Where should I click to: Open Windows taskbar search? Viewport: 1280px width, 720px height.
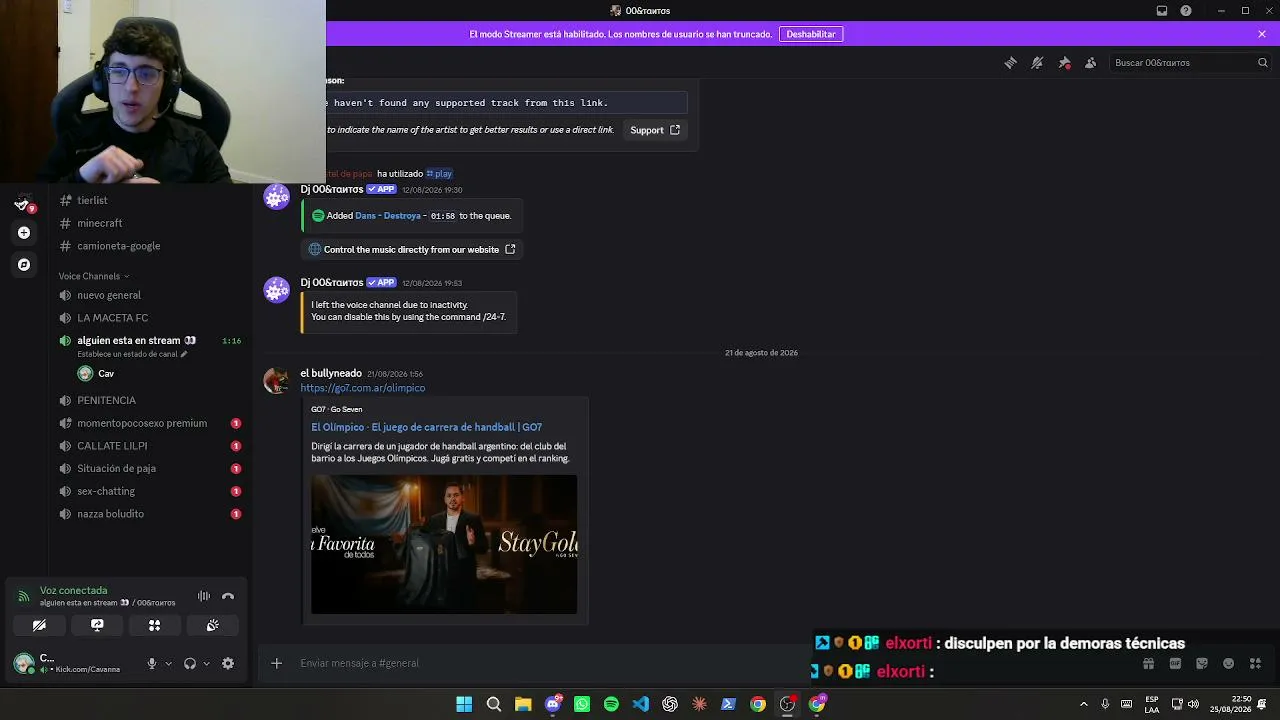493,704
